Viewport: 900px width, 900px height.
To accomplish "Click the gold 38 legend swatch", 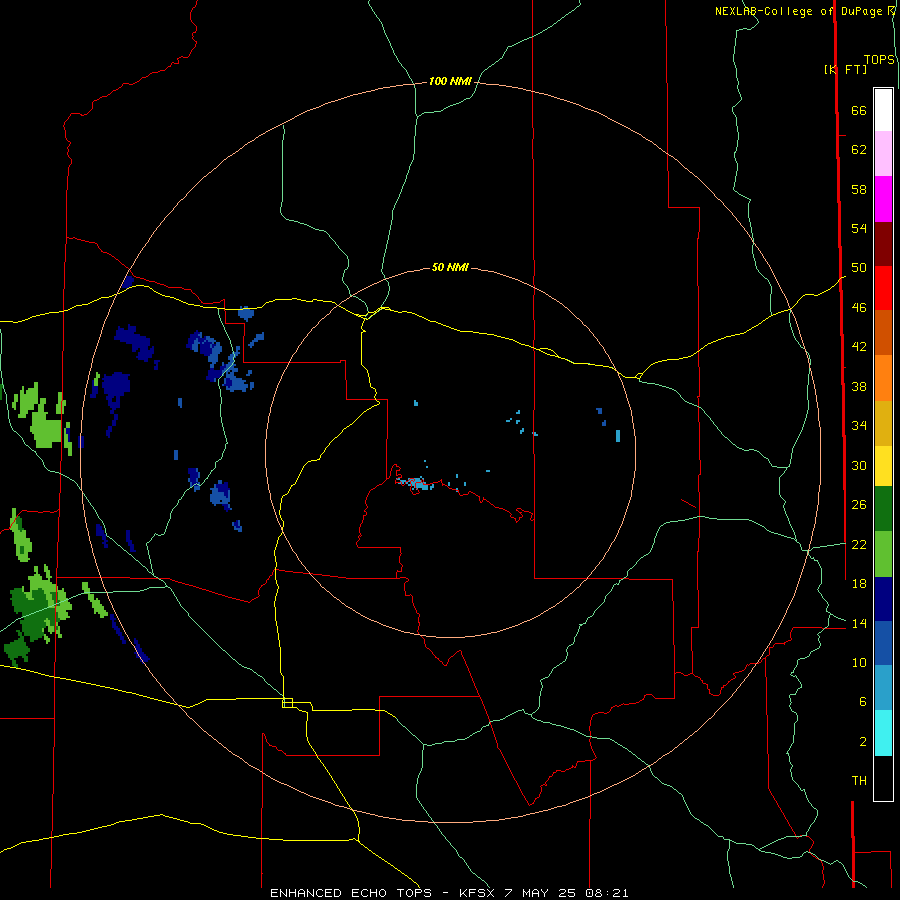I will tap(883, 423).
